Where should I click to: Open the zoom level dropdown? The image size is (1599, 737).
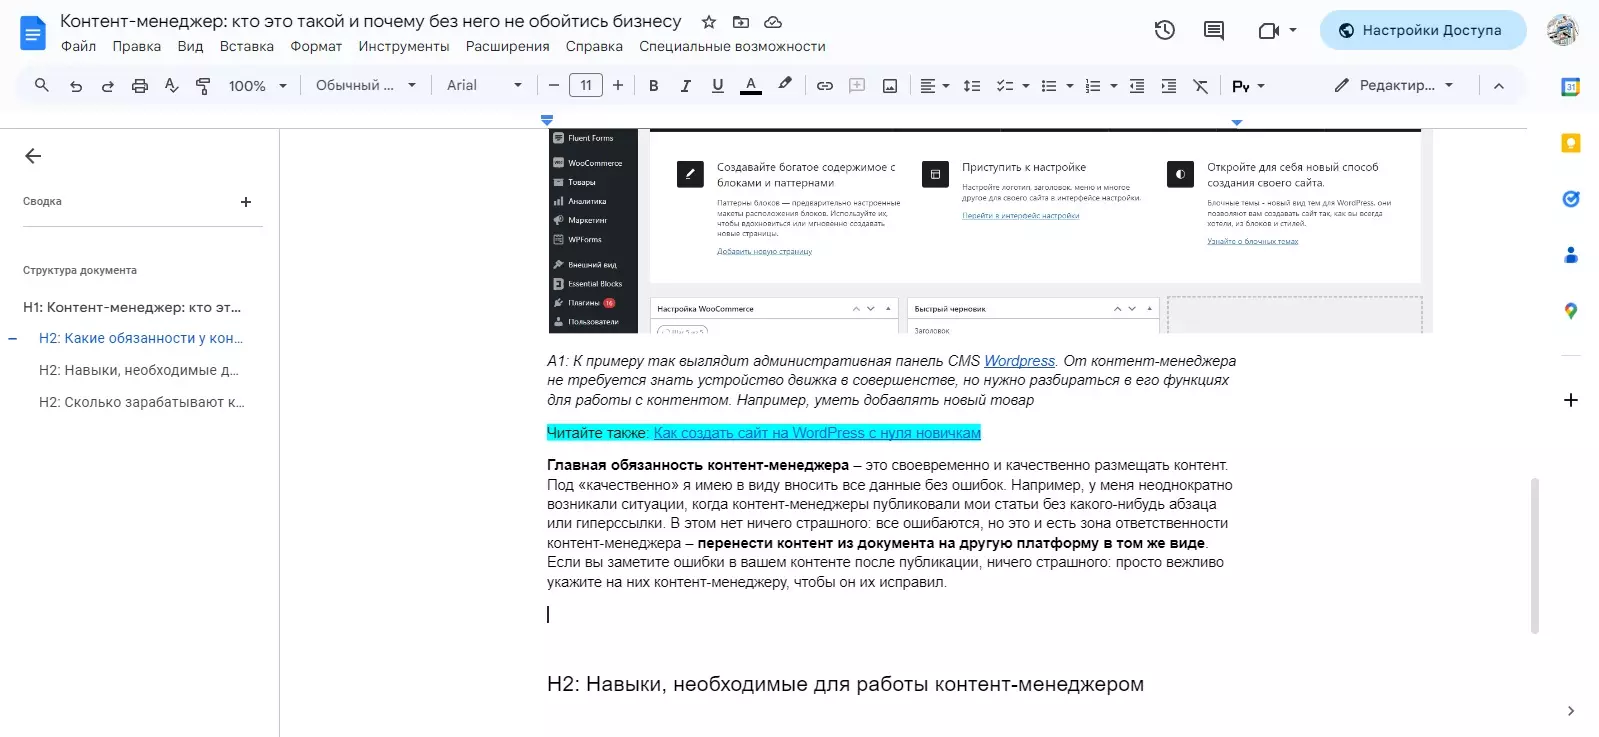pyautogui.click(x=258, y=86)
